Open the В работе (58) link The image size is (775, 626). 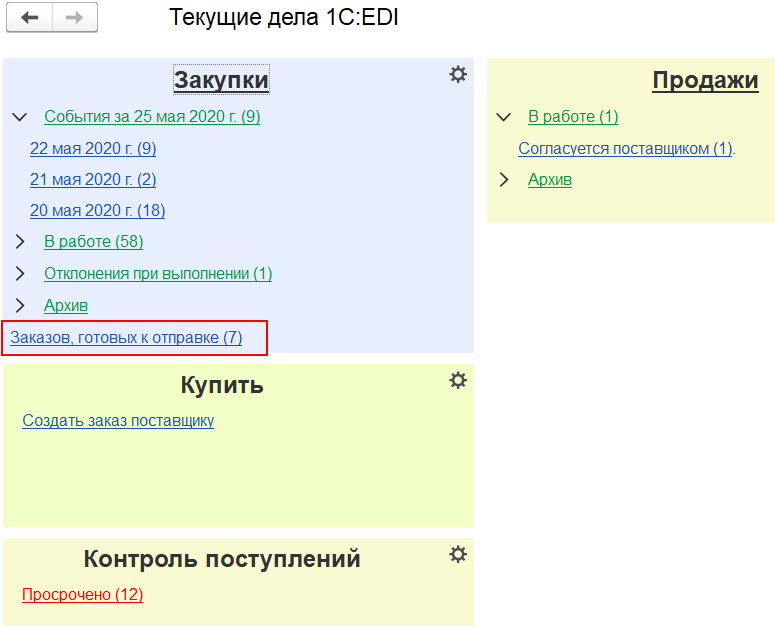[x=93, y=242]
